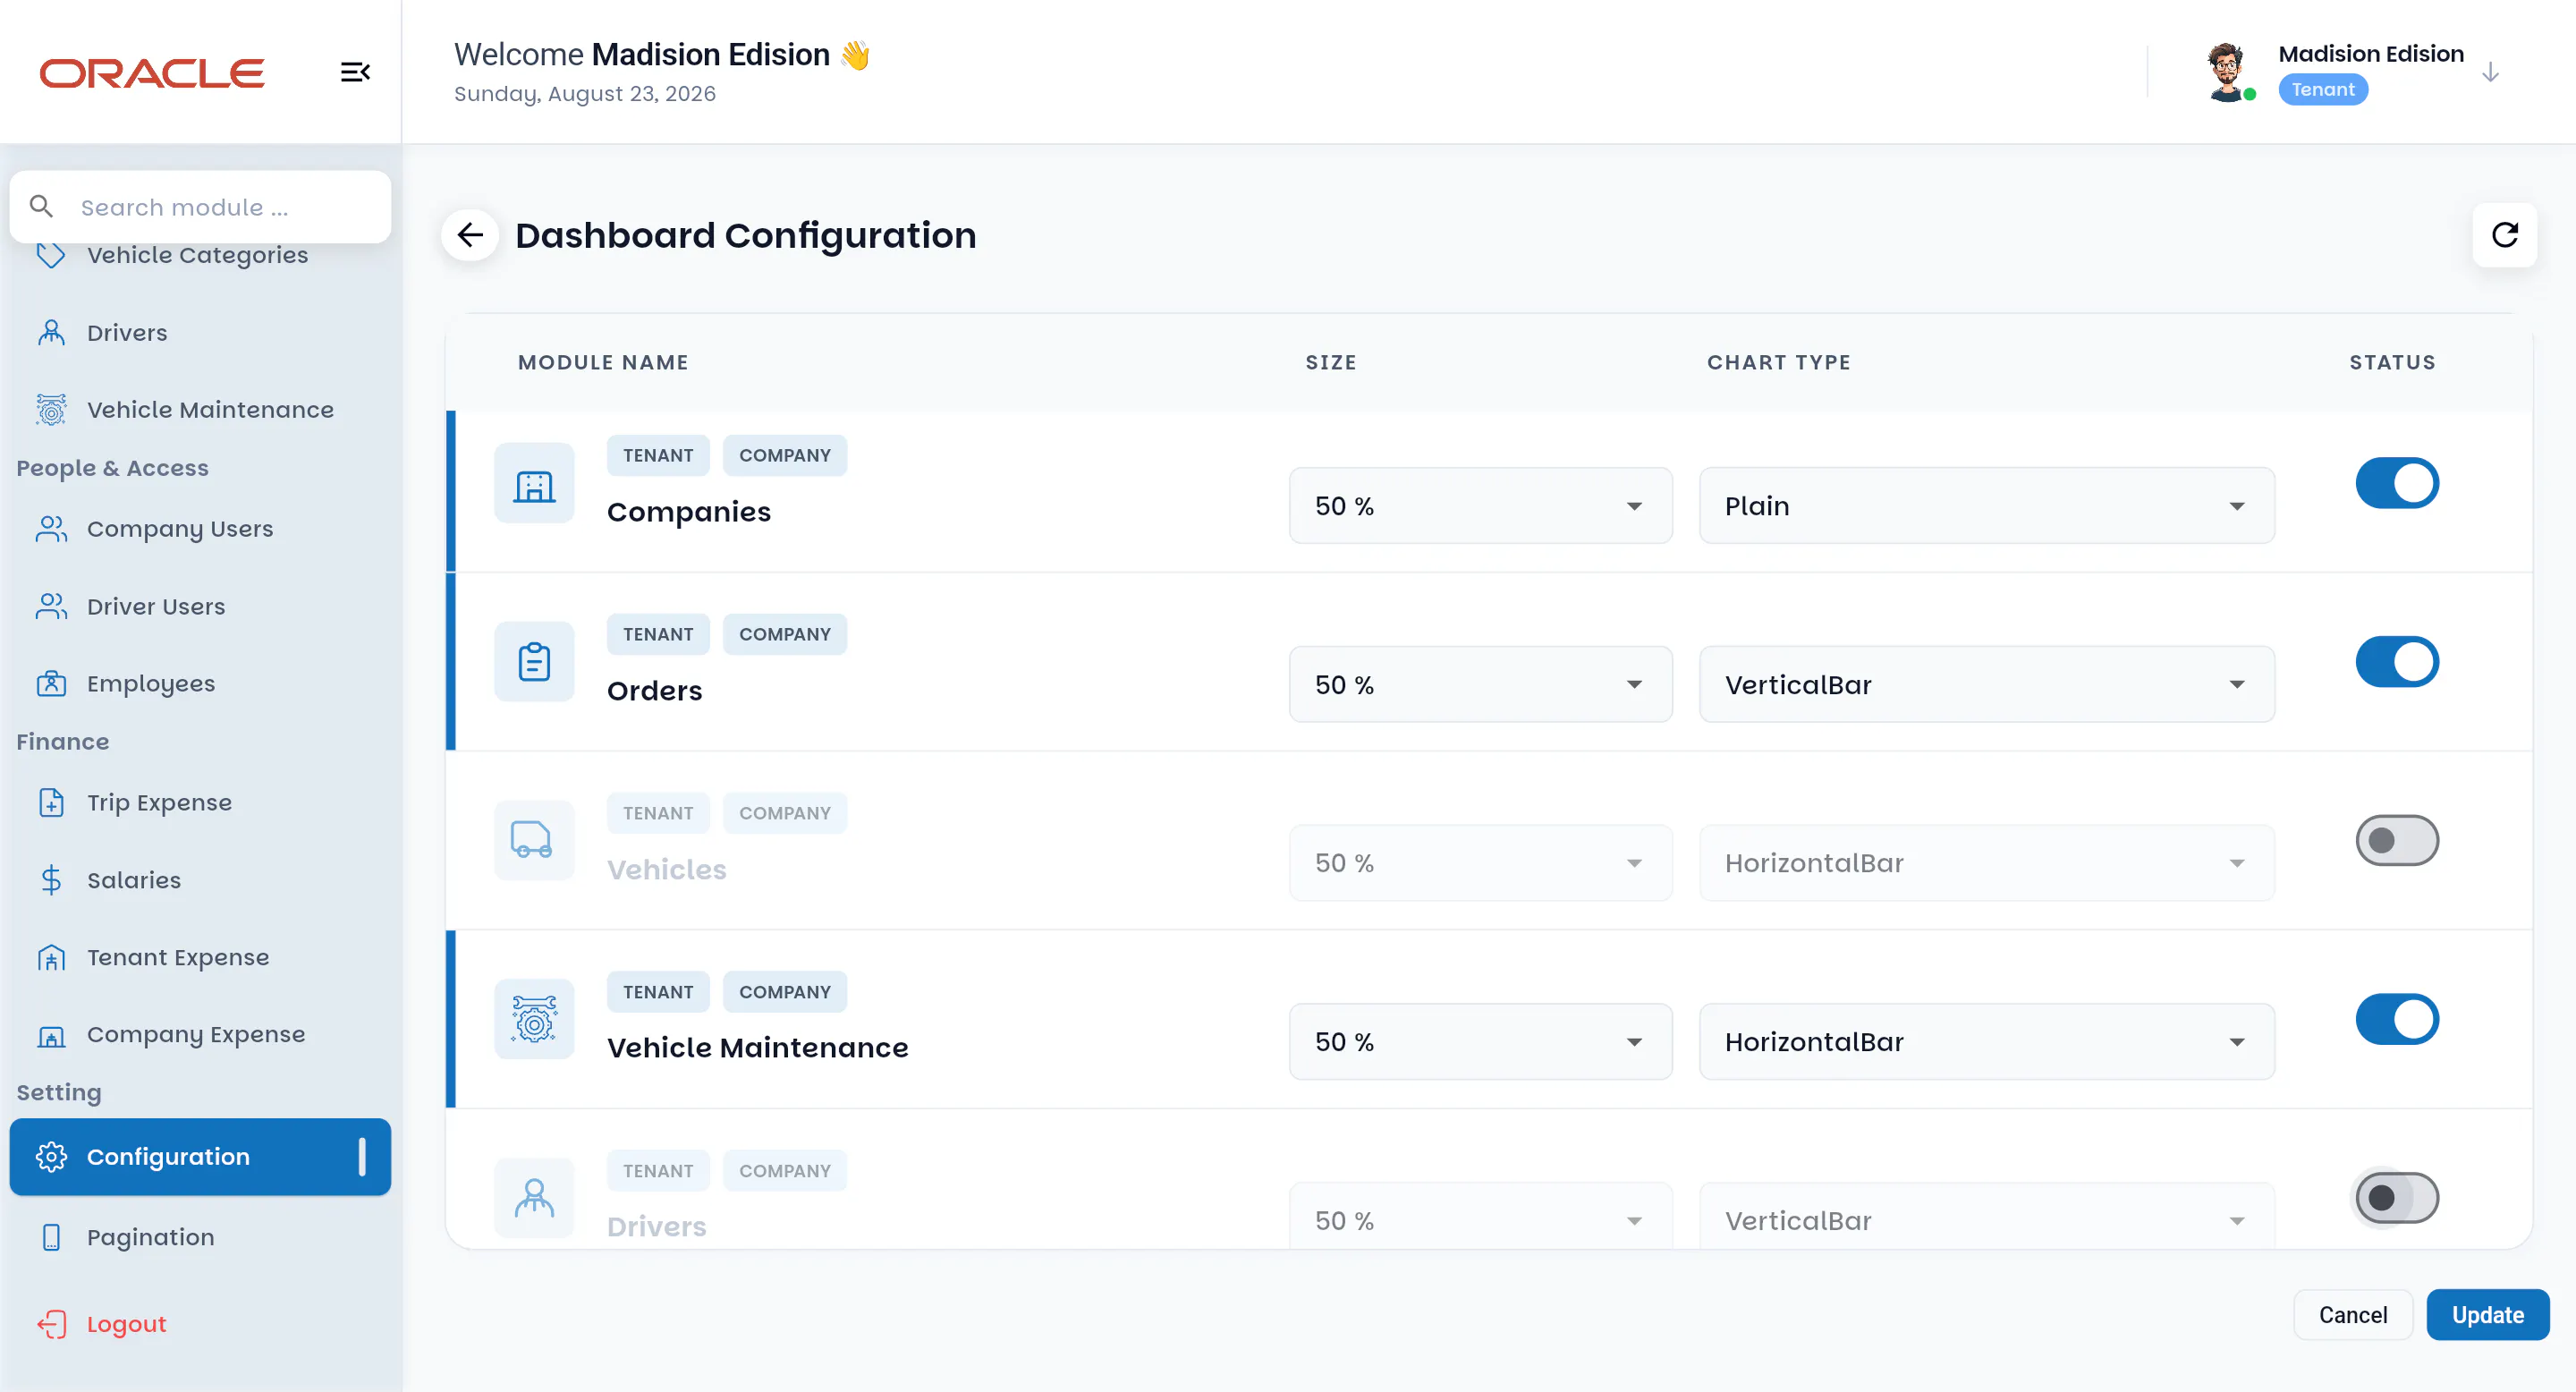The height and width of the screenshot is (1392, 2576).
Task: Click the Orders clipboard icon
Action: click(534, 662)
